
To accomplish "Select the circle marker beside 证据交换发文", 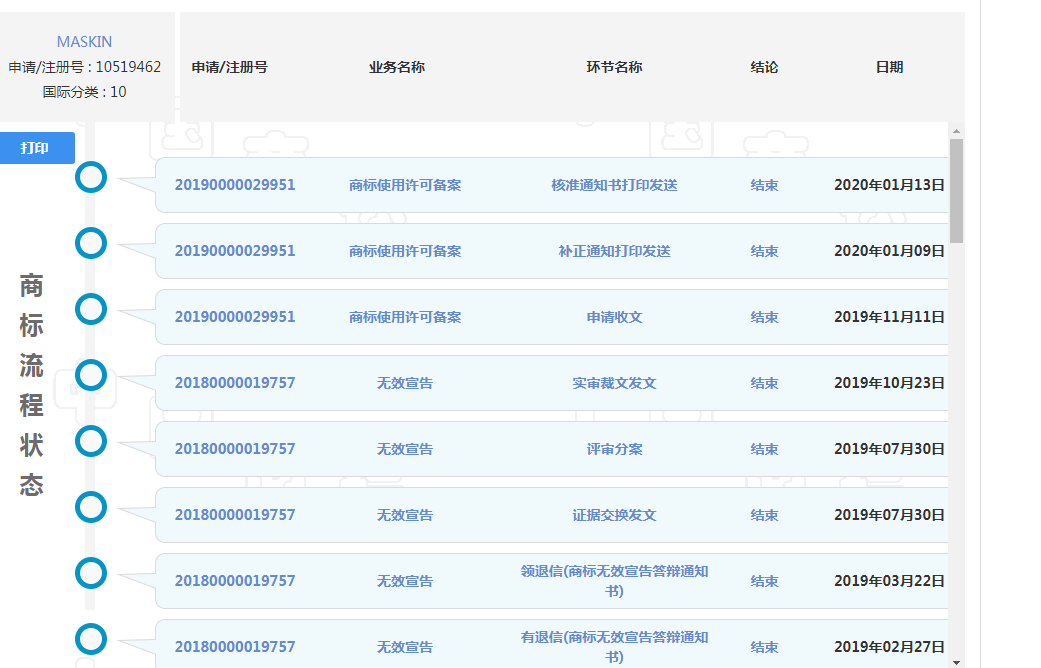I will click(x=91, y=507).
